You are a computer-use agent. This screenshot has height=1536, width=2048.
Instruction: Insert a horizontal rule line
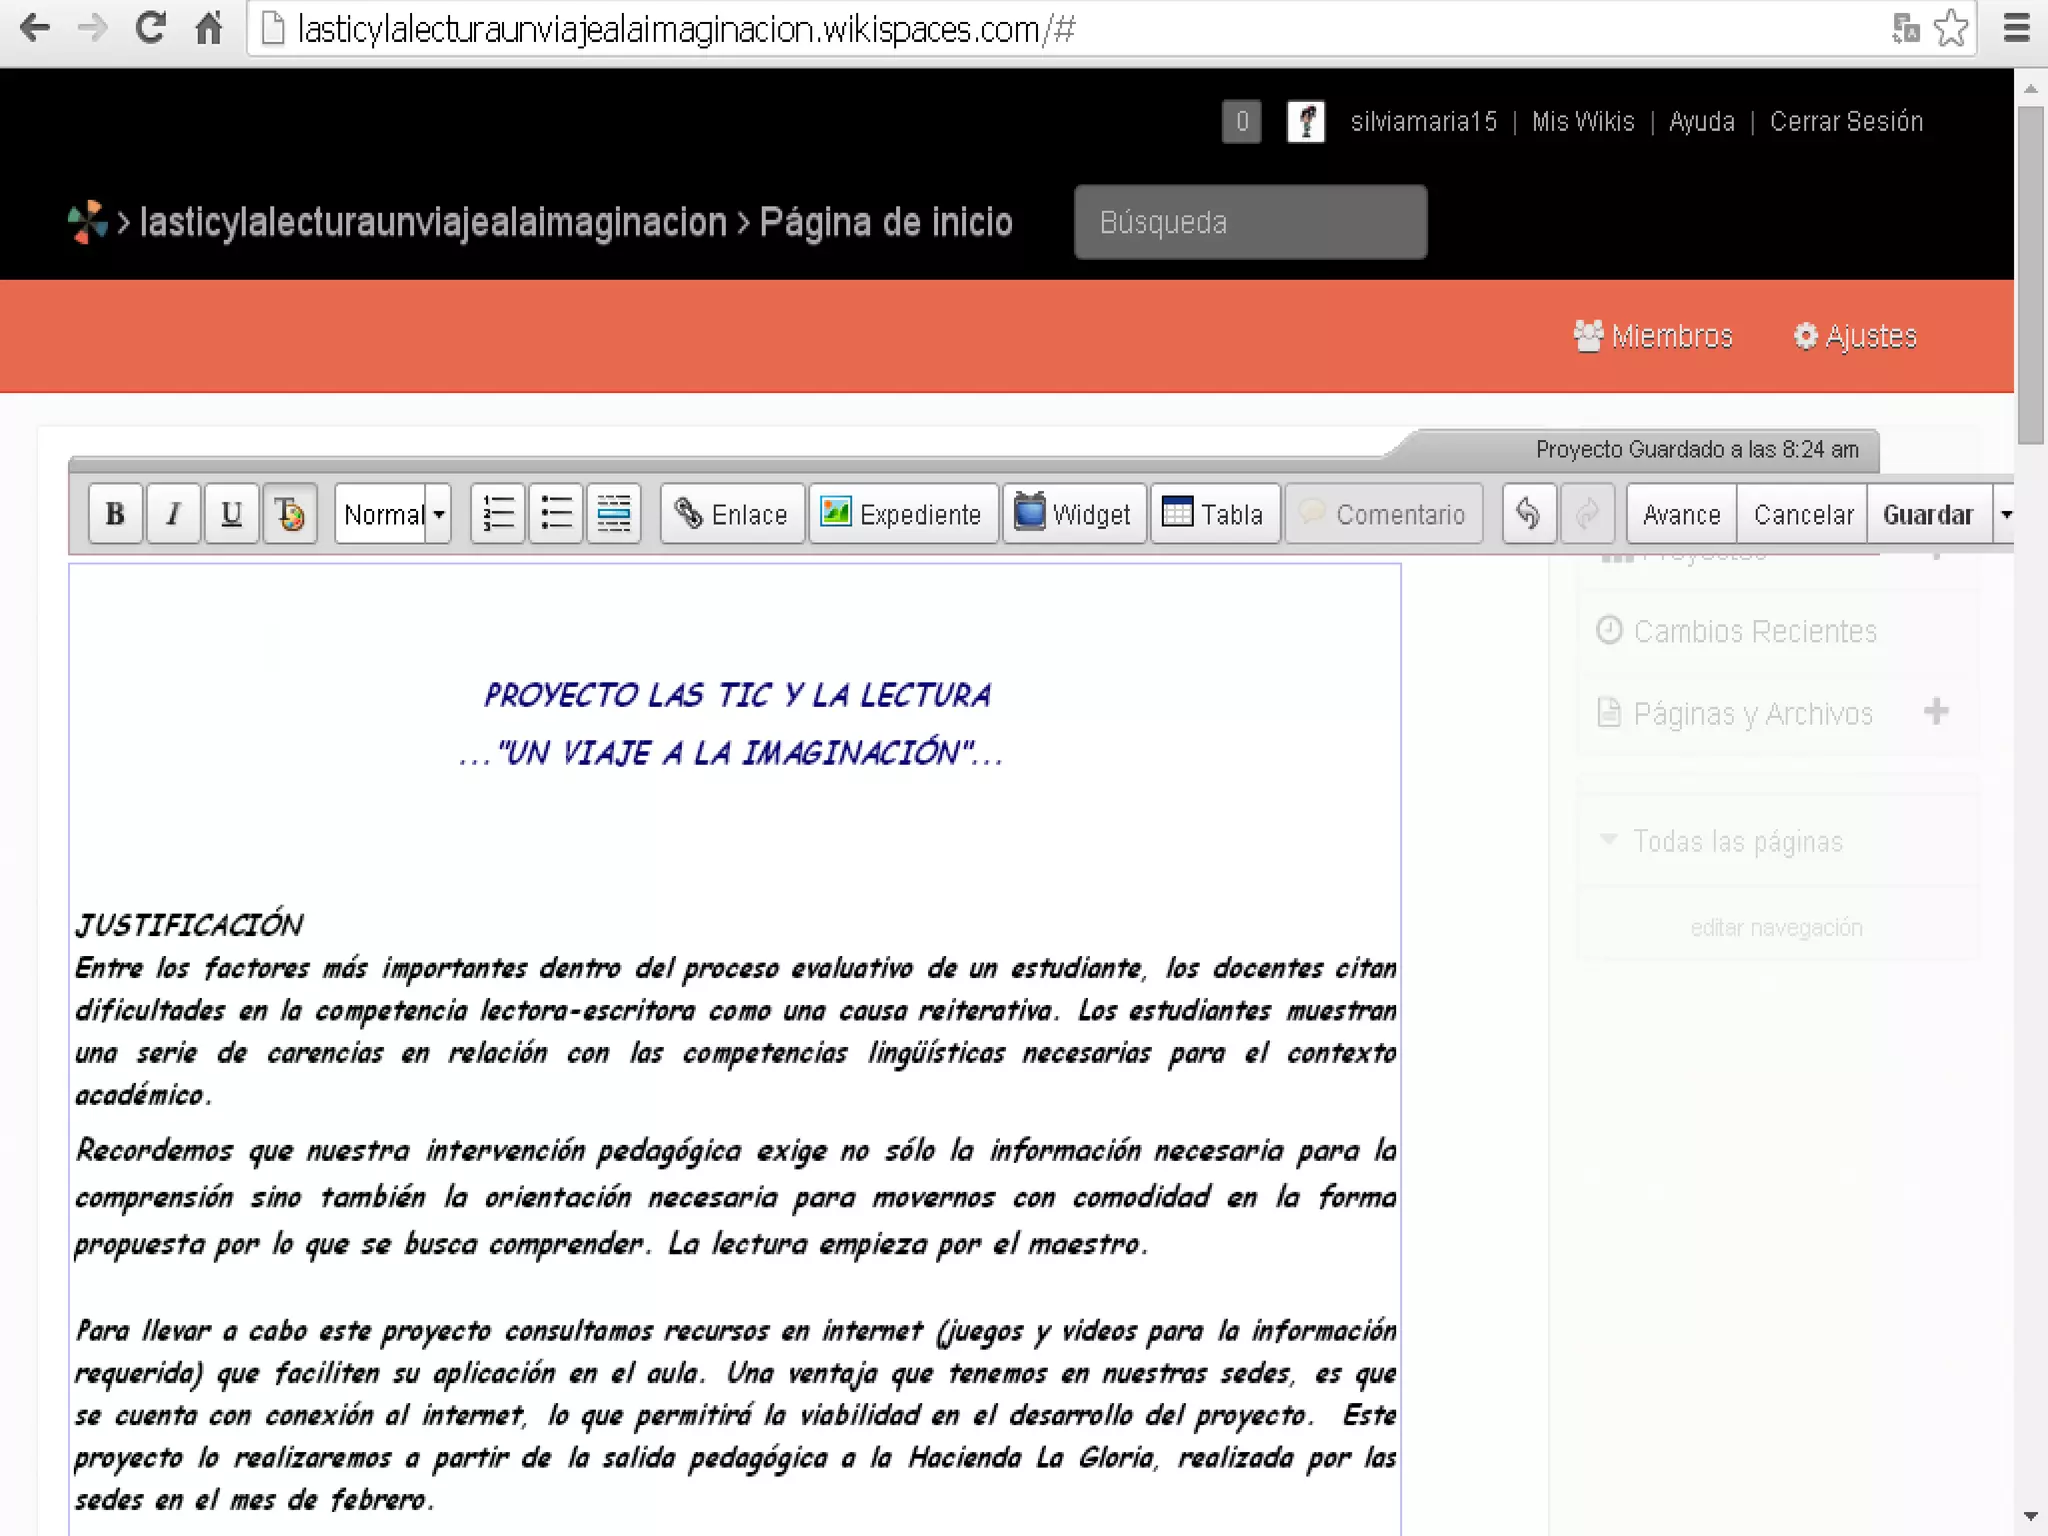click(614, 514)
